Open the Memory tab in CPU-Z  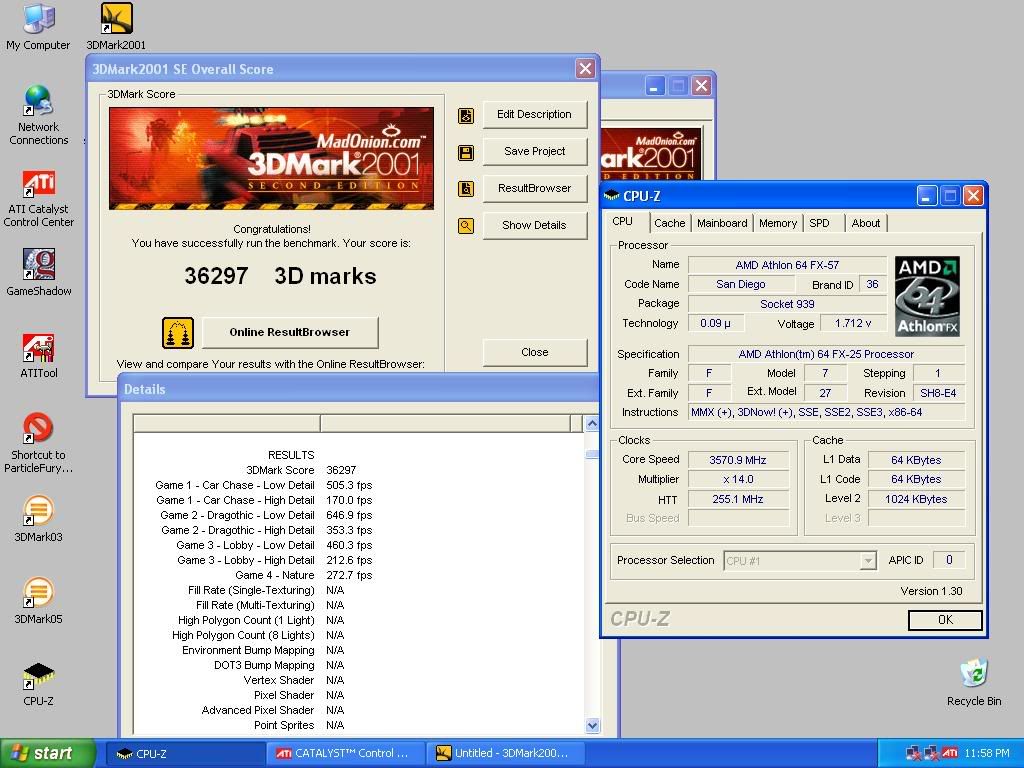point(777,223)
